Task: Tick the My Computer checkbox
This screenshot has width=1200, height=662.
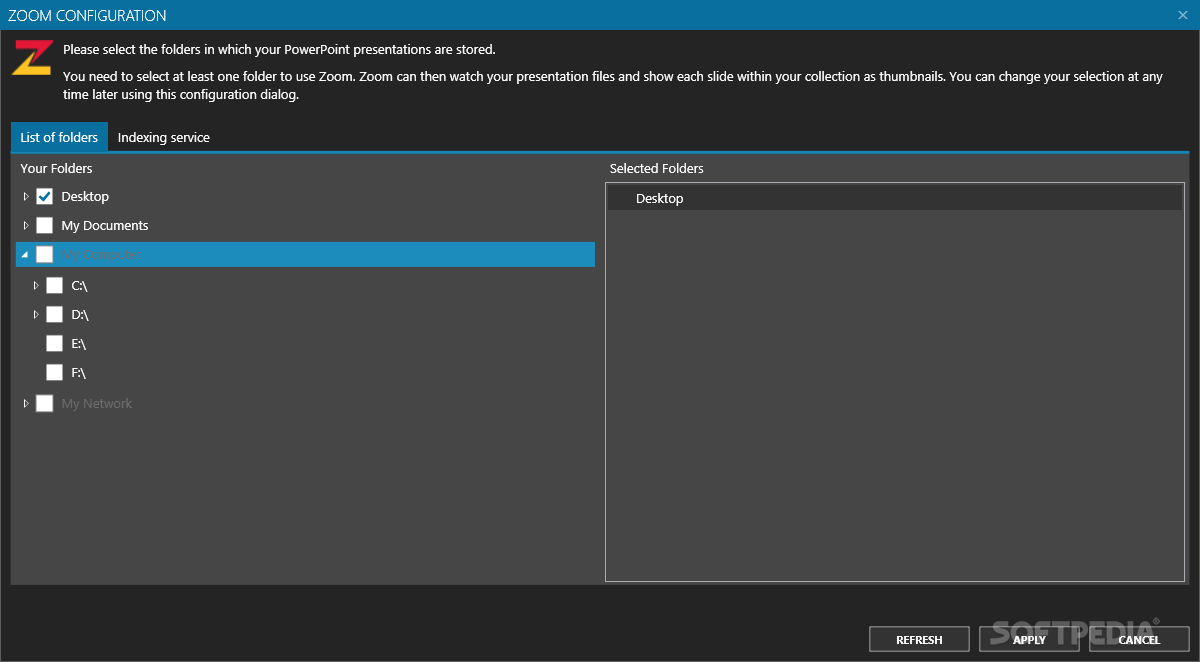Action: point(45,255)
